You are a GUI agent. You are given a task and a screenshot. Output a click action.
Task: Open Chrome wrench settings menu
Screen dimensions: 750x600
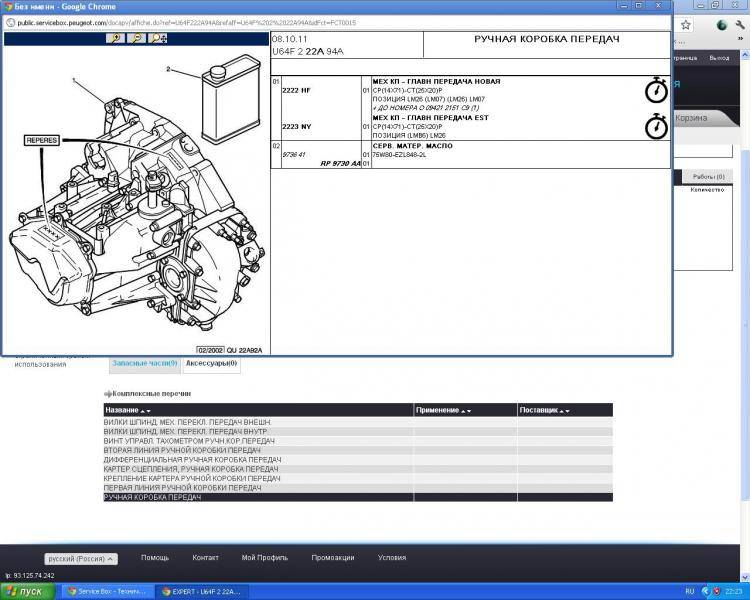(x=738, y=24)
